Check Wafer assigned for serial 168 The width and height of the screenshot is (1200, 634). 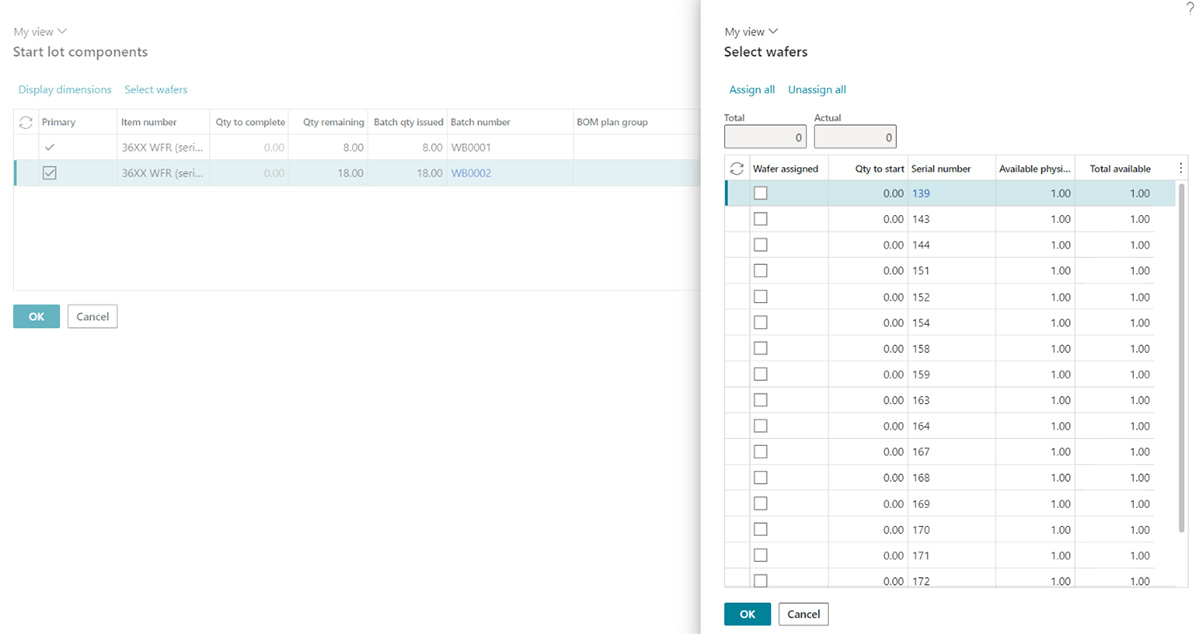click(761, 478)
